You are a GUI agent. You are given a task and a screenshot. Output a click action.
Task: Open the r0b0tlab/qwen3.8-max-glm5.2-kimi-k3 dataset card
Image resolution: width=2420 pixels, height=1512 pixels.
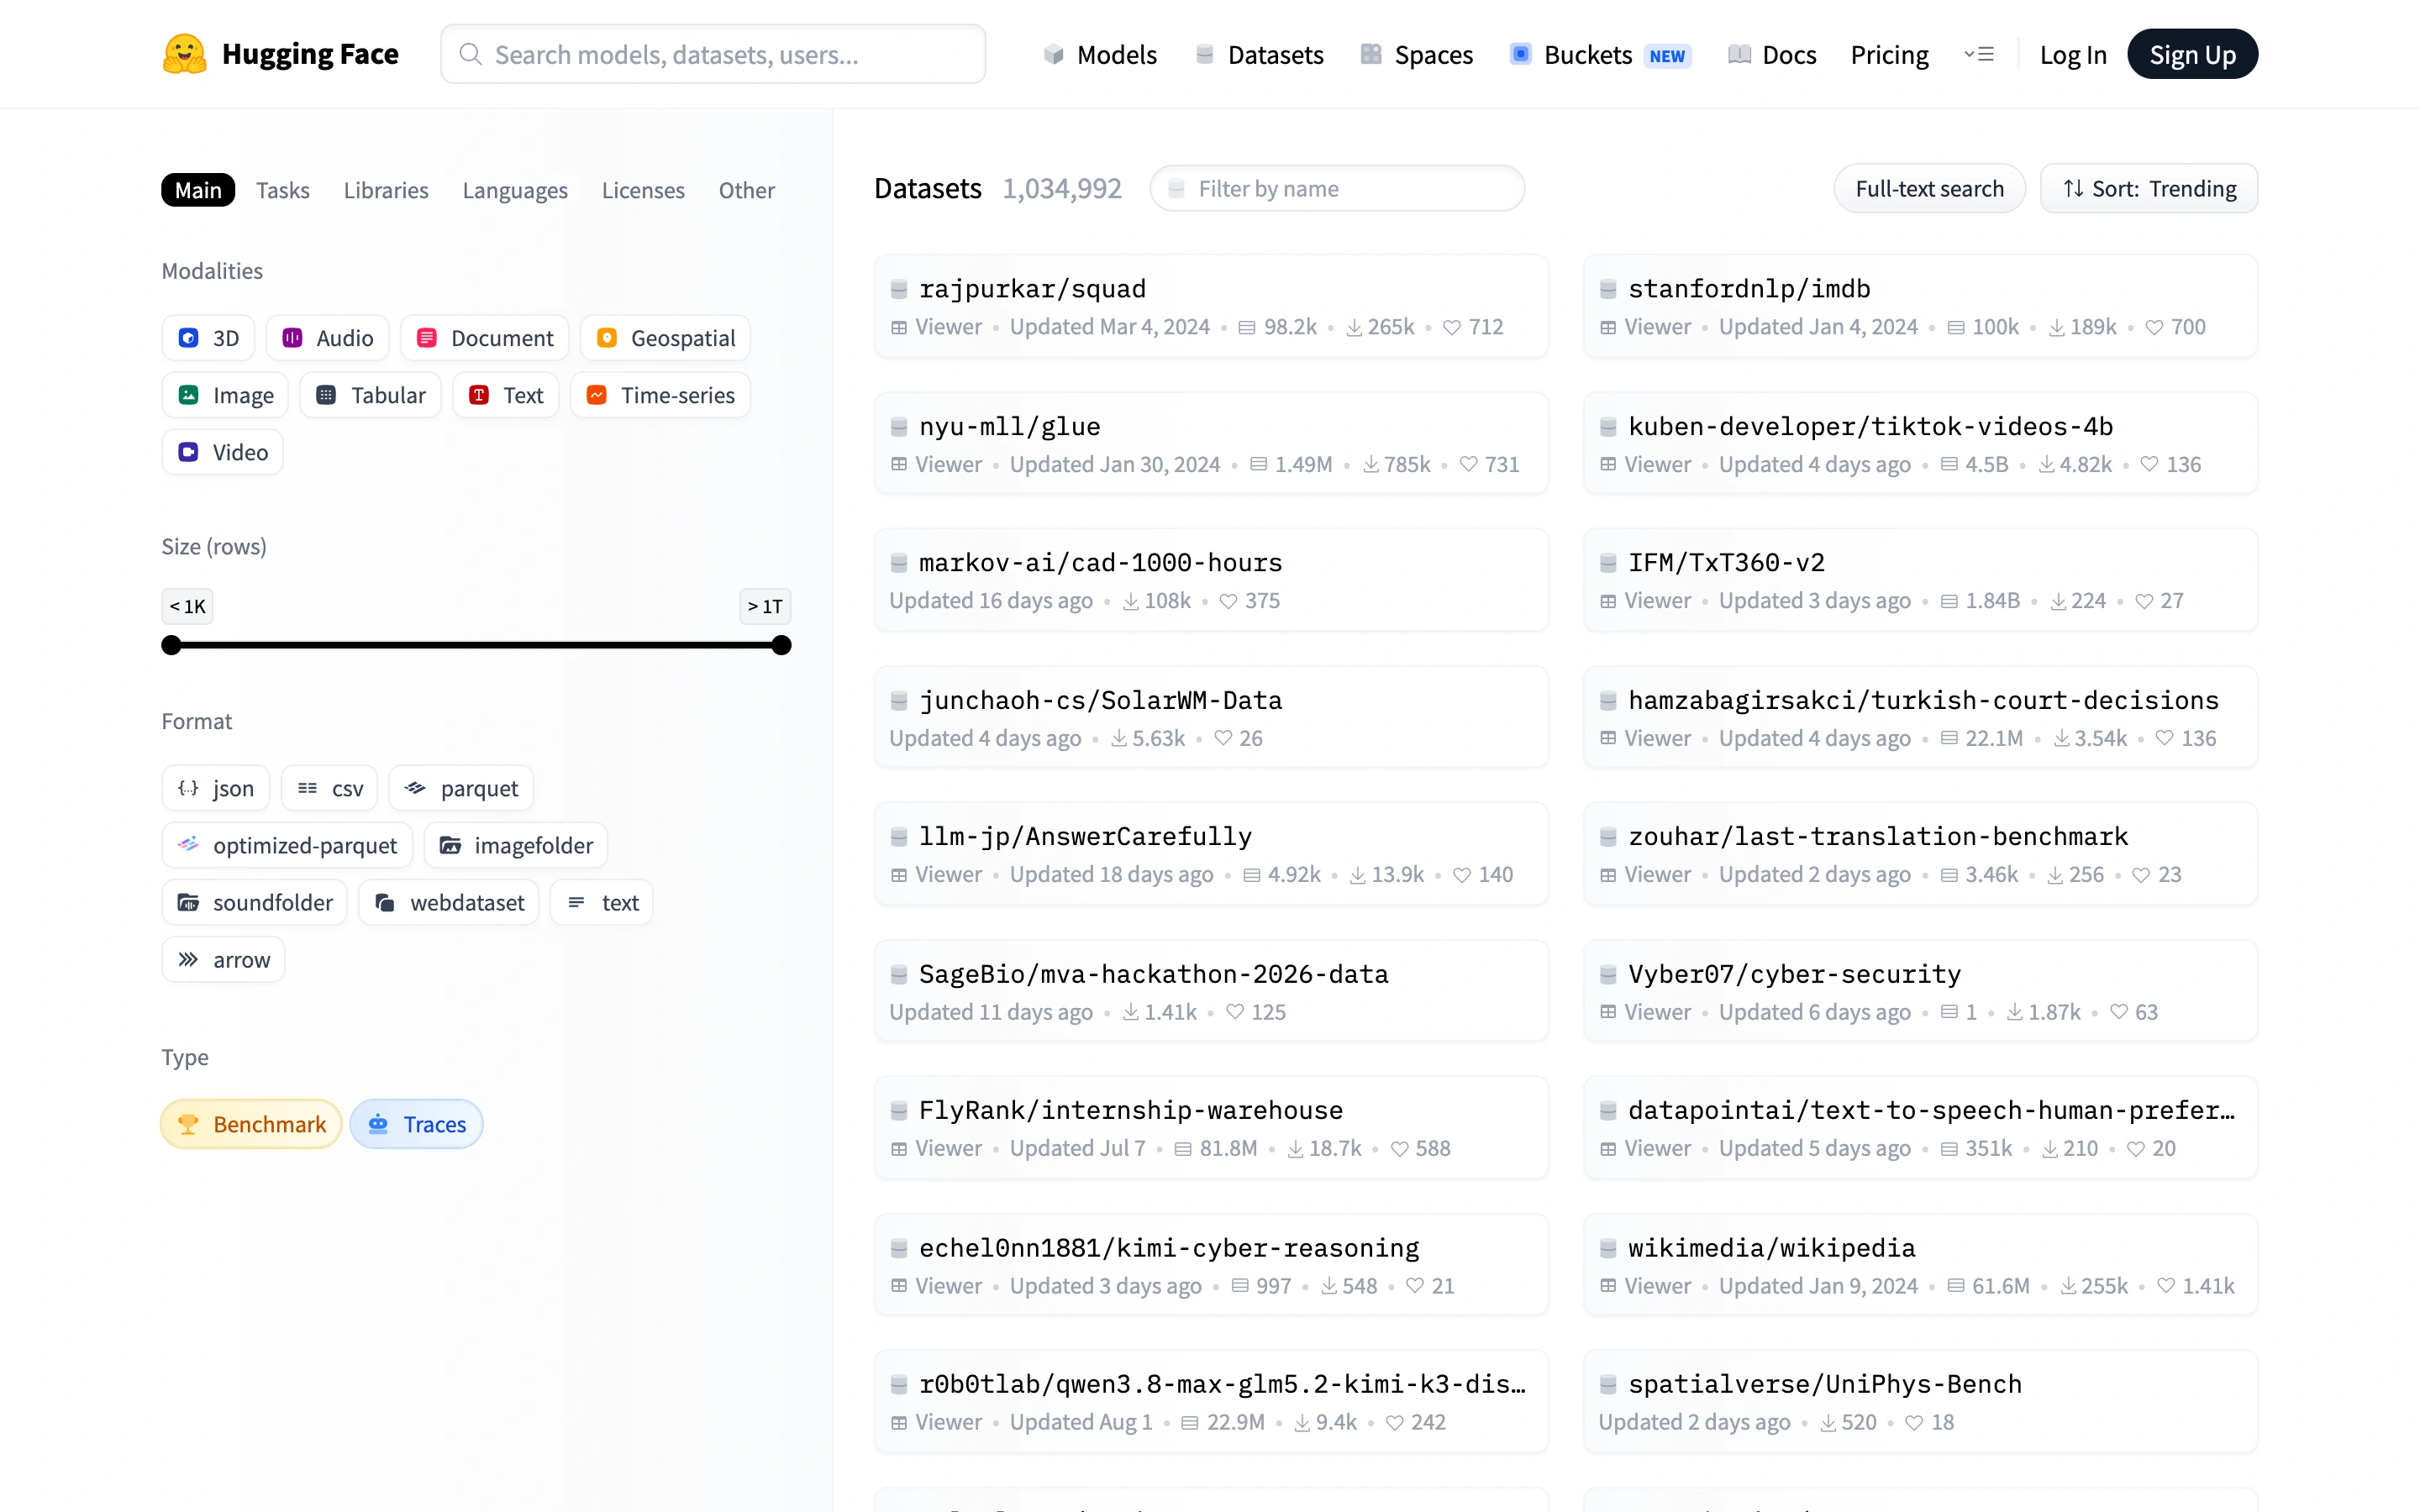pos(1211,1401)
